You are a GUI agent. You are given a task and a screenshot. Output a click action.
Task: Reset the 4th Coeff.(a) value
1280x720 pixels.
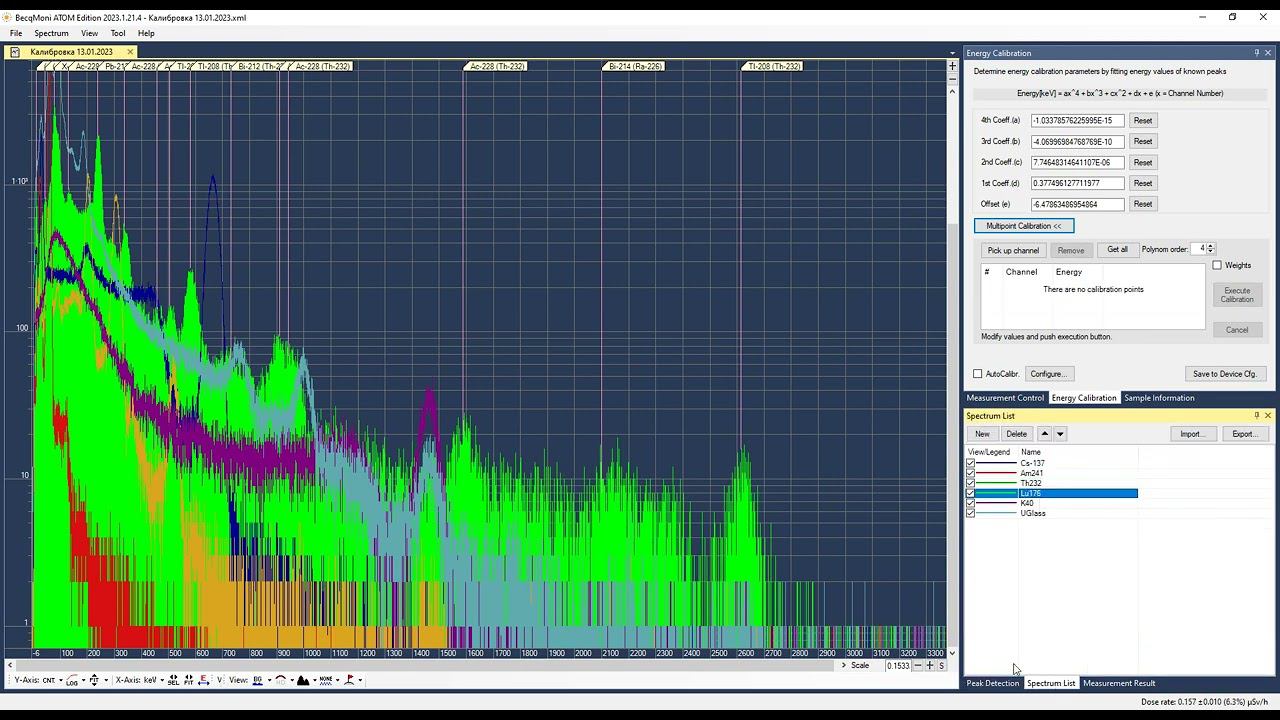pos(1143,120)
